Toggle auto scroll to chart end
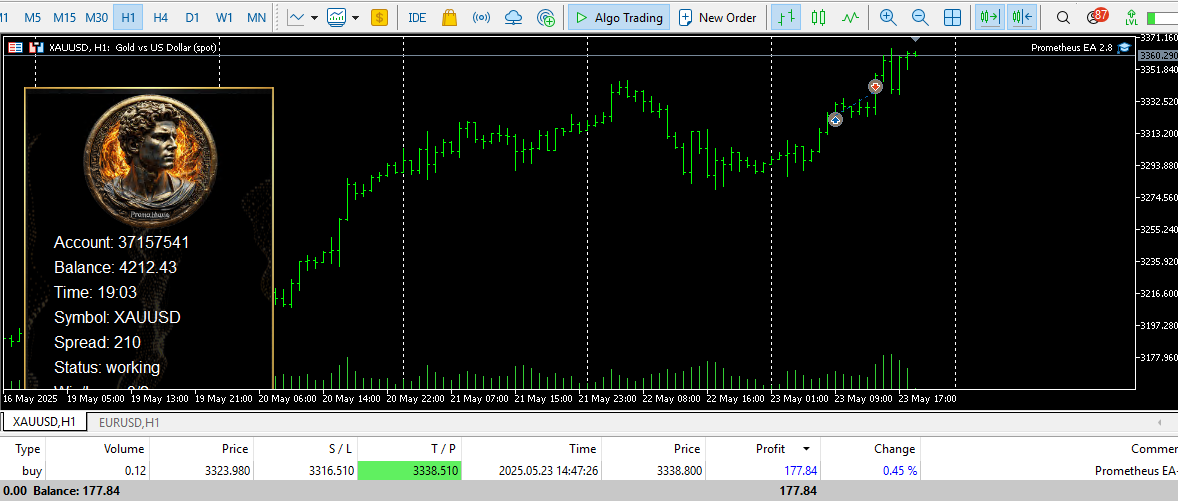 (x=989, y=17)
